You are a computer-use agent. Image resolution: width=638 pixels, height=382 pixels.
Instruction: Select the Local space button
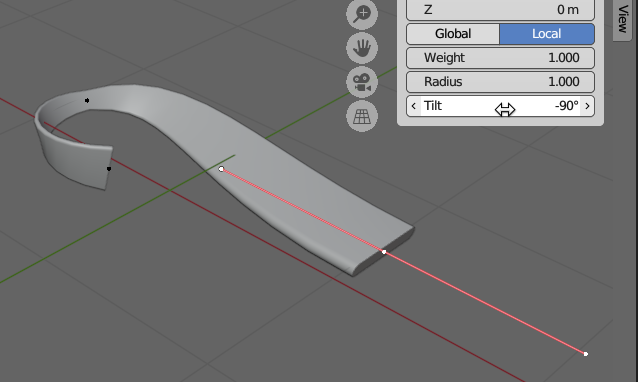click(x=547, y=34)
